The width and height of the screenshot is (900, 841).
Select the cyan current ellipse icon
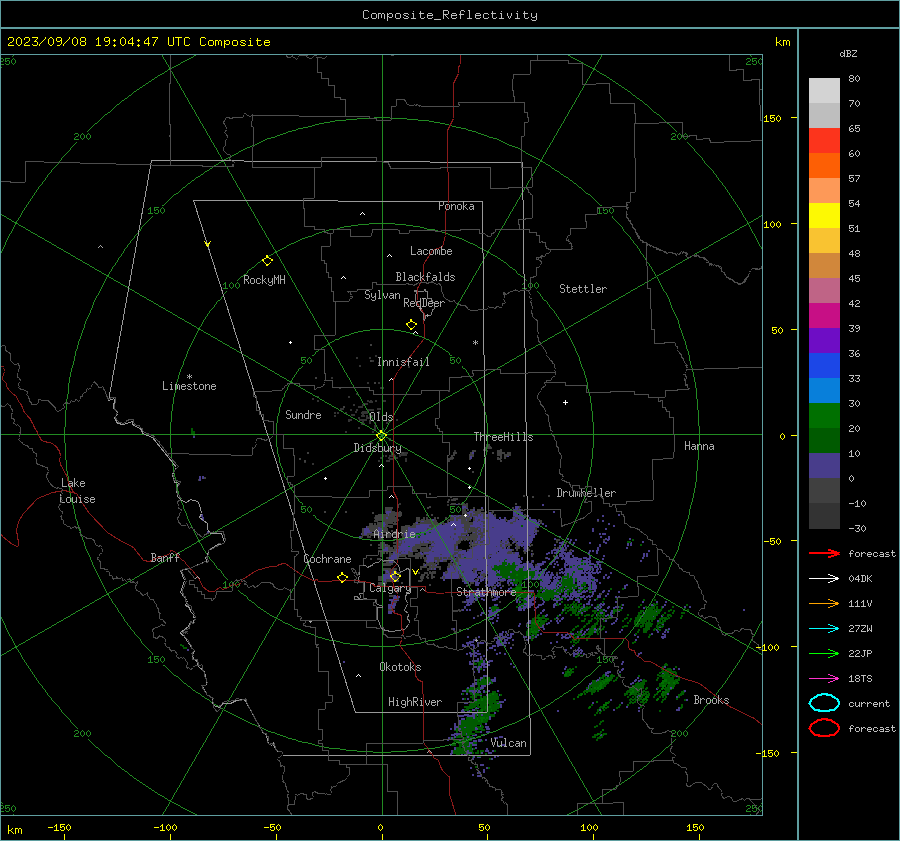pyautogui.click(x=824, y=703)
